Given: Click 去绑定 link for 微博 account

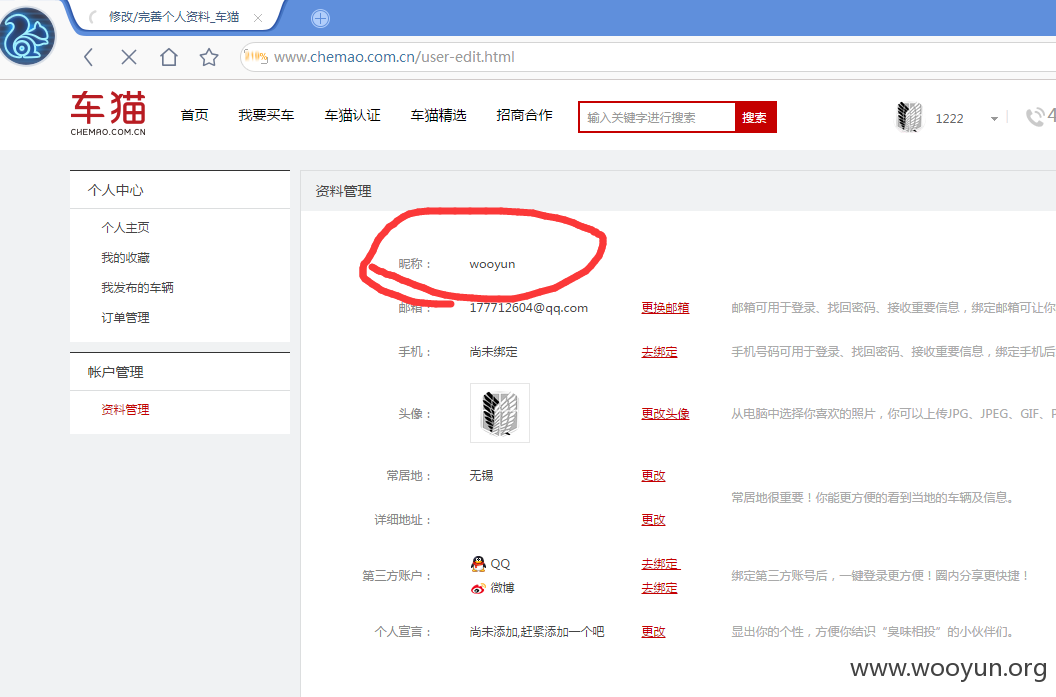Looking at the screenshot, I should [x=659, y=588].
